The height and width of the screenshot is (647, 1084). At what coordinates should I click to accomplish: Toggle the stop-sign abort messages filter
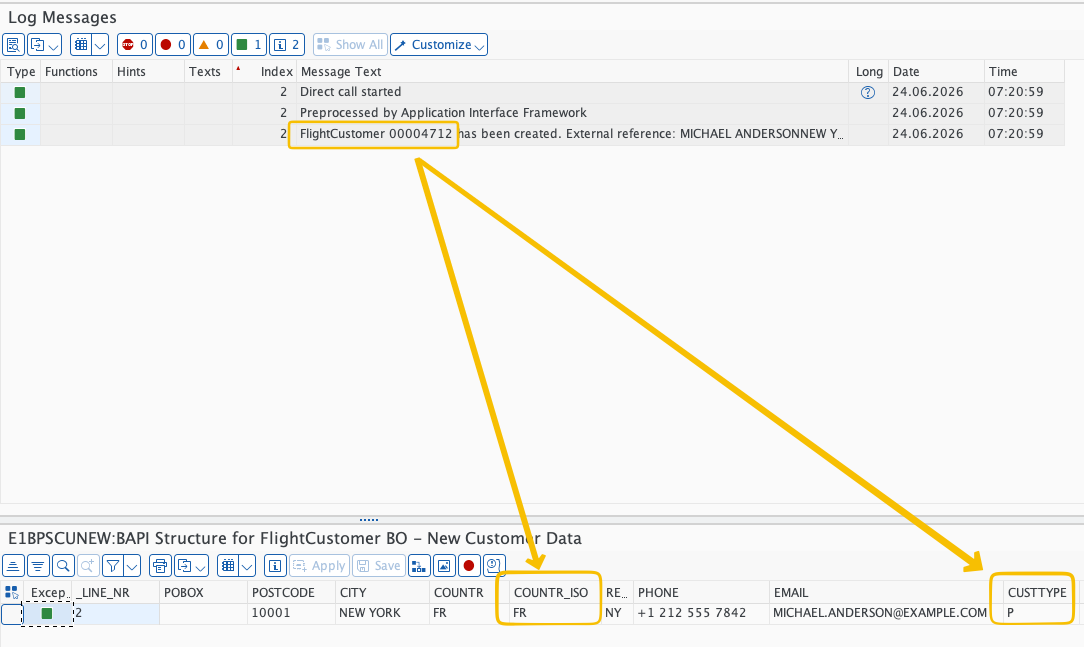(x=134, y=45)
